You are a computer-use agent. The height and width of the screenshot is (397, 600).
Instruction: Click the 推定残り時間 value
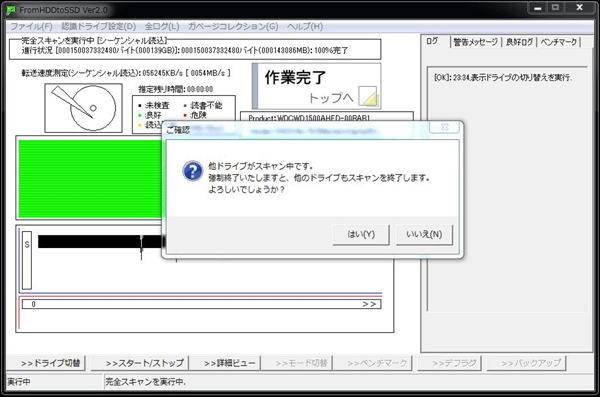[x=200, y=89]
